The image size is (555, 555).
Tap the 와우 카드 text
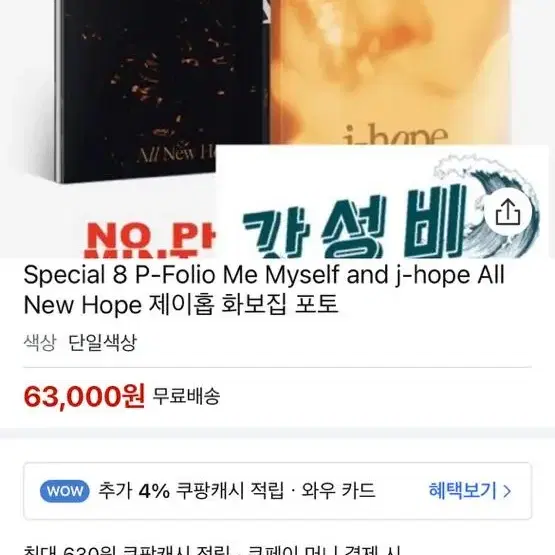point(338,491)
